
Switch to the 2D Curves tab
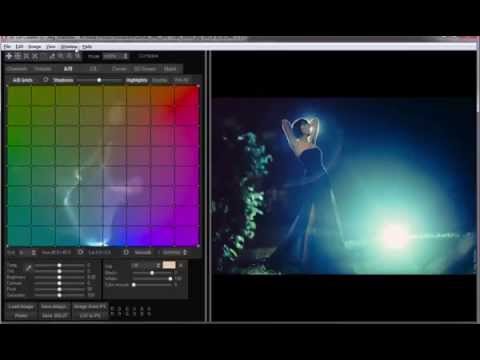145,69
